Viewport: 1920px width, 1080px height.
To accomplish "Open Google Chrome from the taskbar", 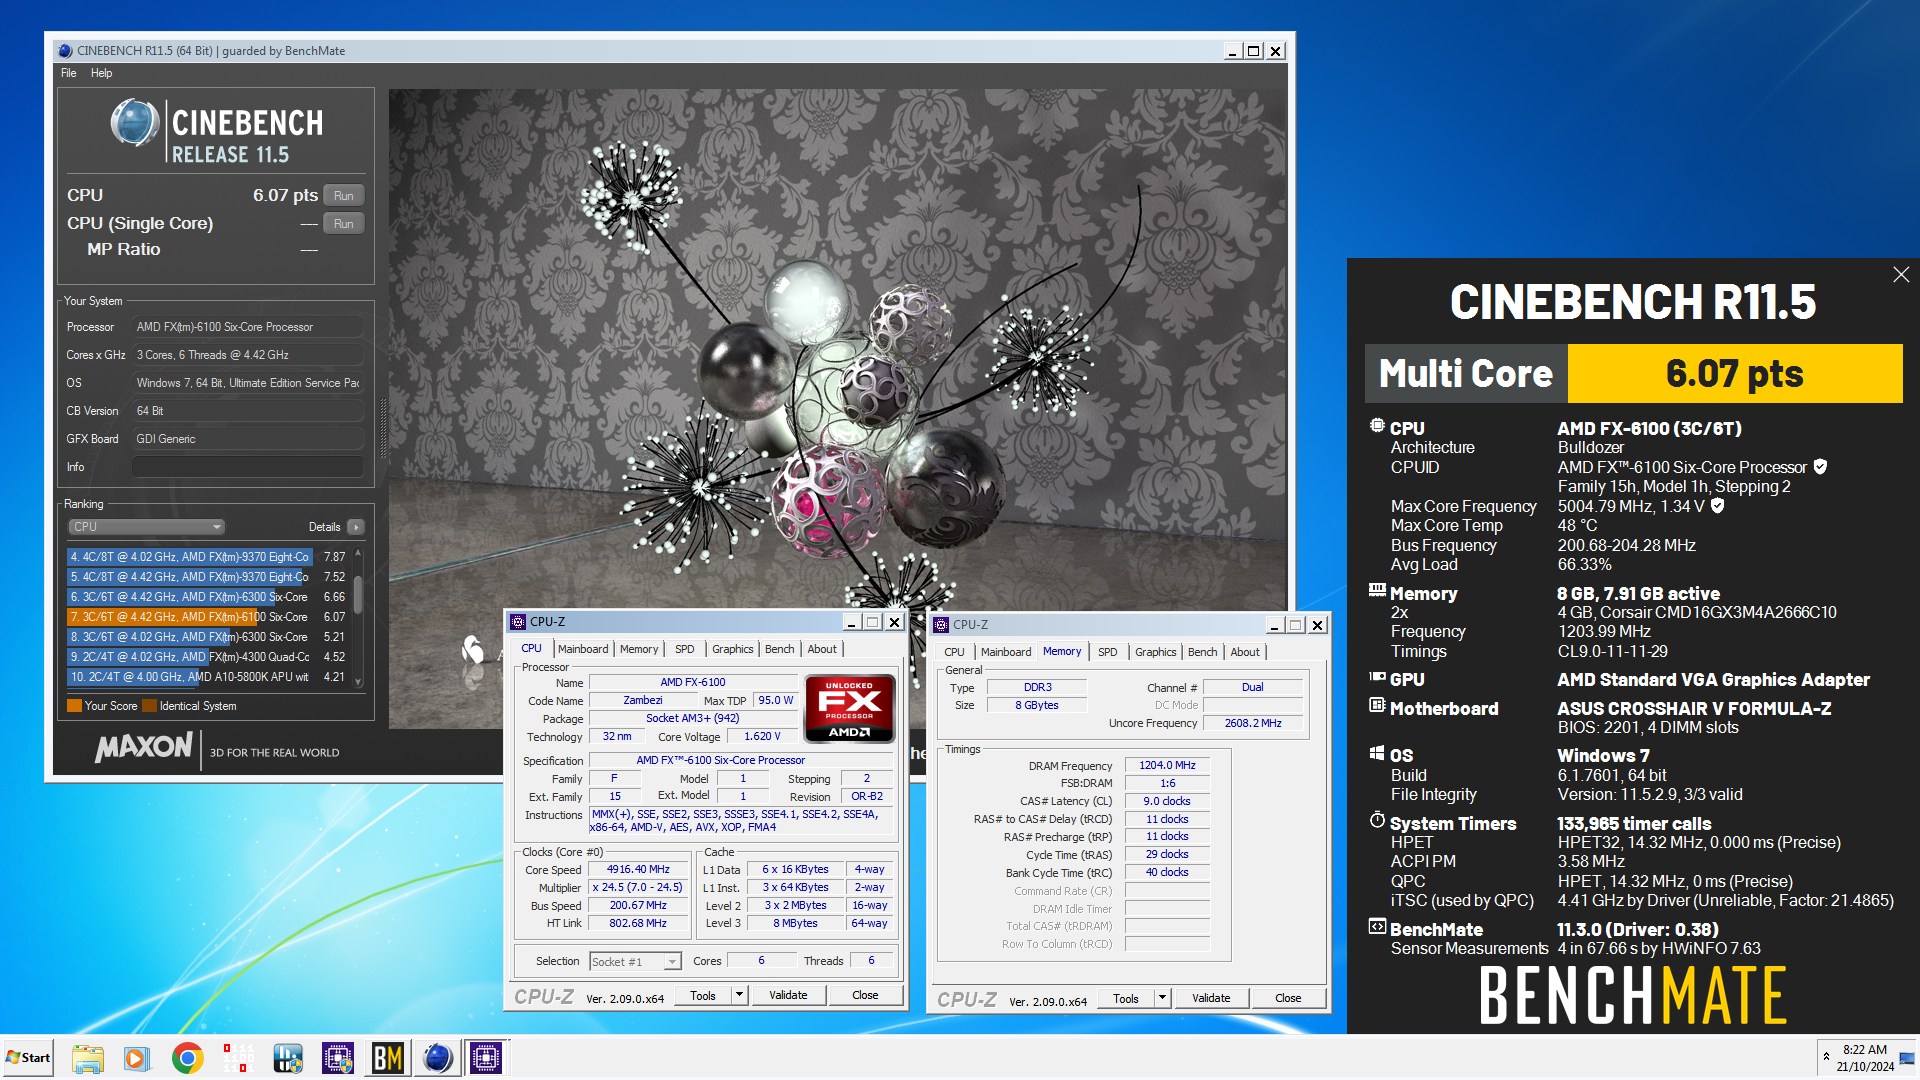I will [187, 1058].
